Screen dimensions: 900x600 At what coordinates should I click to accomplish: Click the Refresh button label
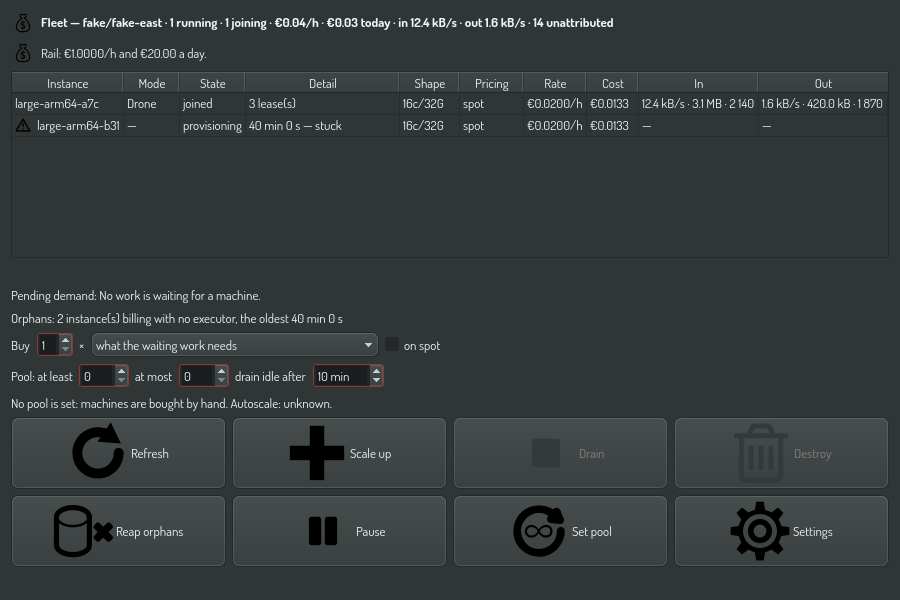(150, 454)
